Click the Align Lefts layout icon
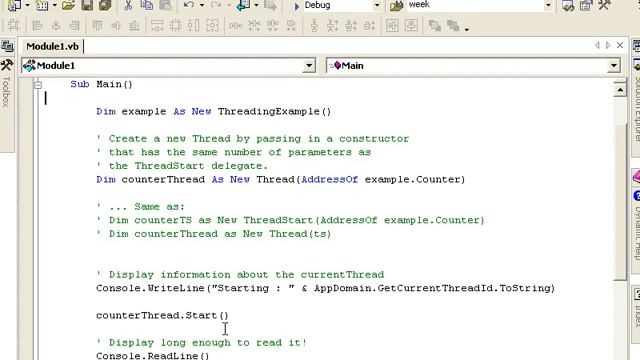The image size is (640, 360). 37,25
